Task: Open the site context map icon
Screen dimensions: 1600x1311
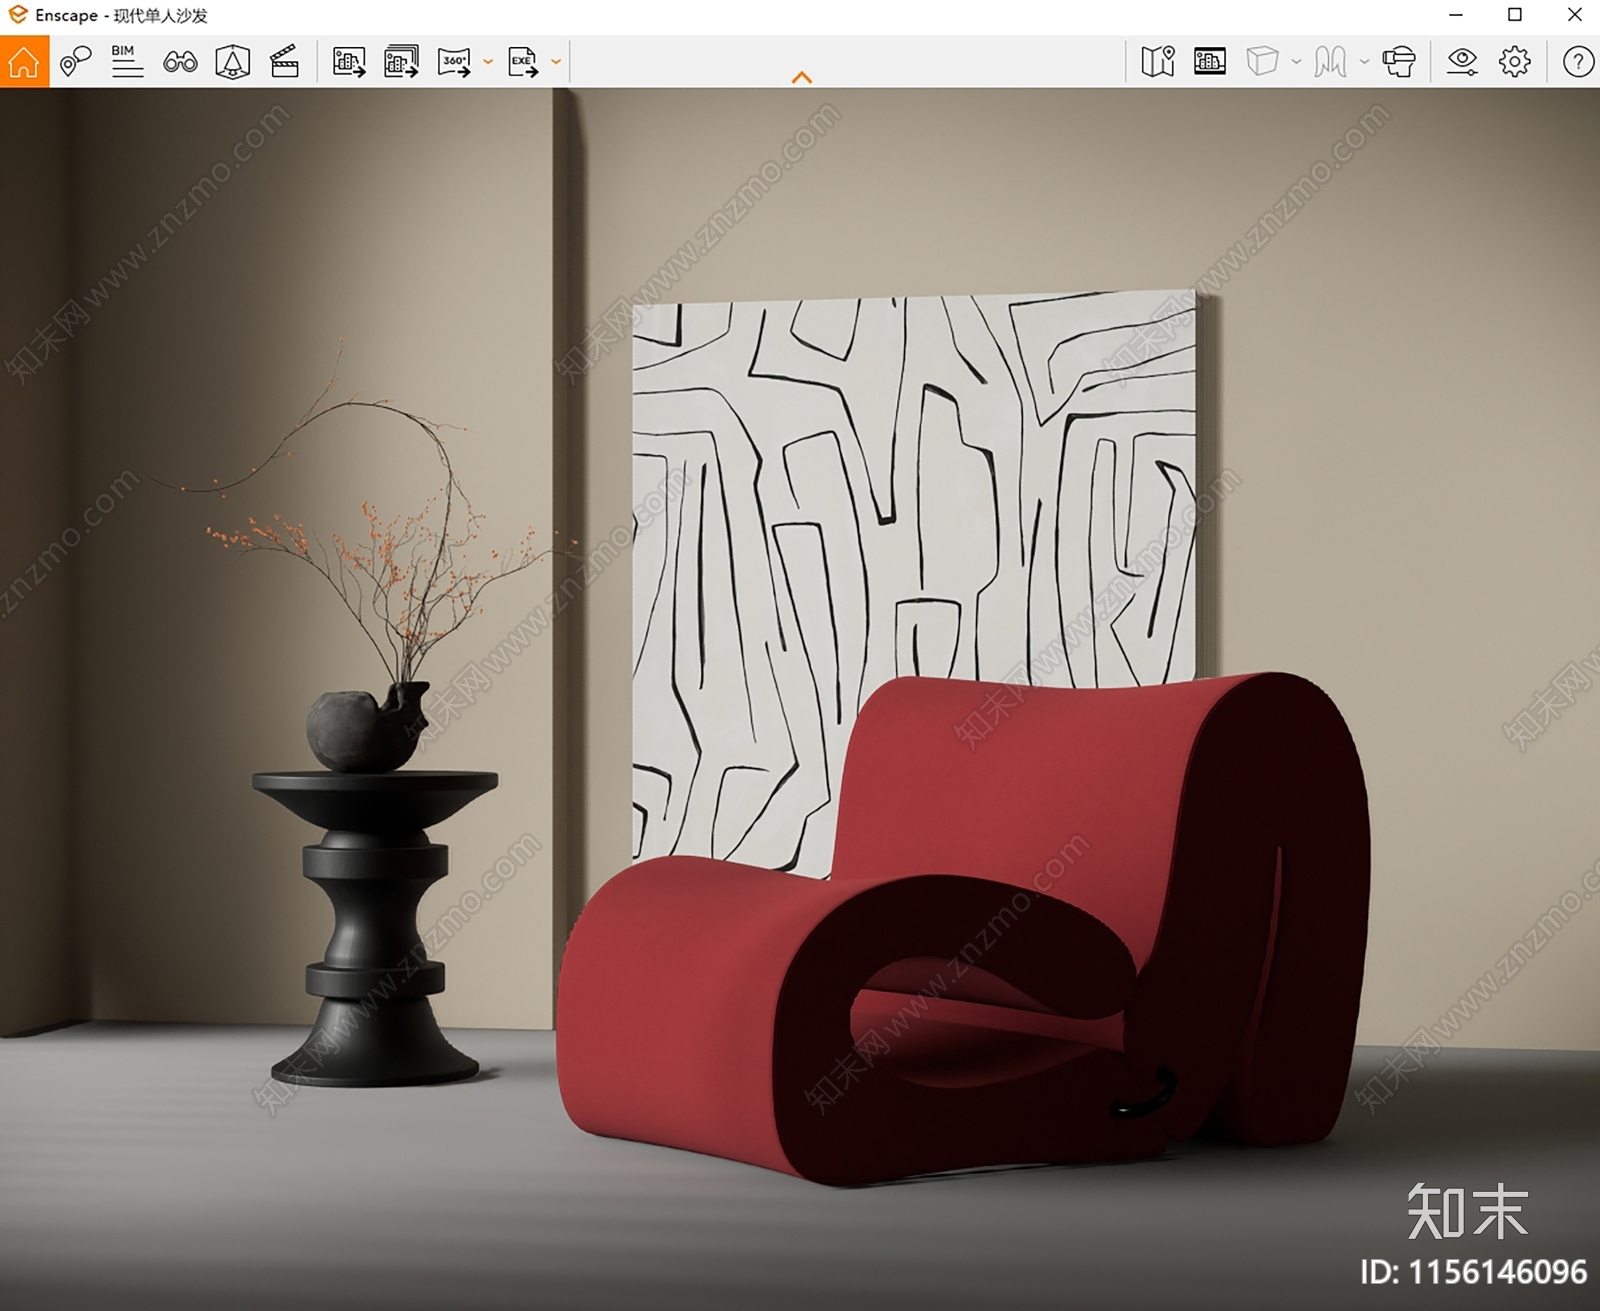Action: [x=1158, y=62]
